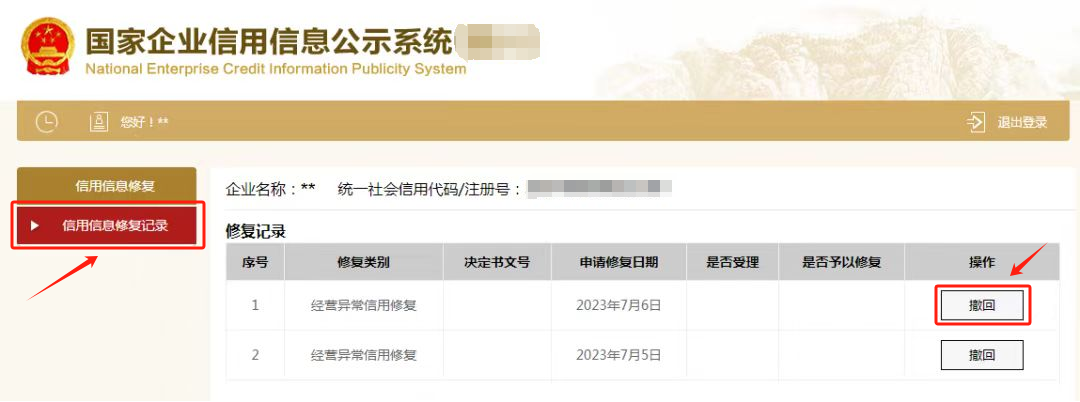The height and width of the screenshot is (402, 1080).
Task: Click the 修复类别 column header
Action: pos(364,262)
